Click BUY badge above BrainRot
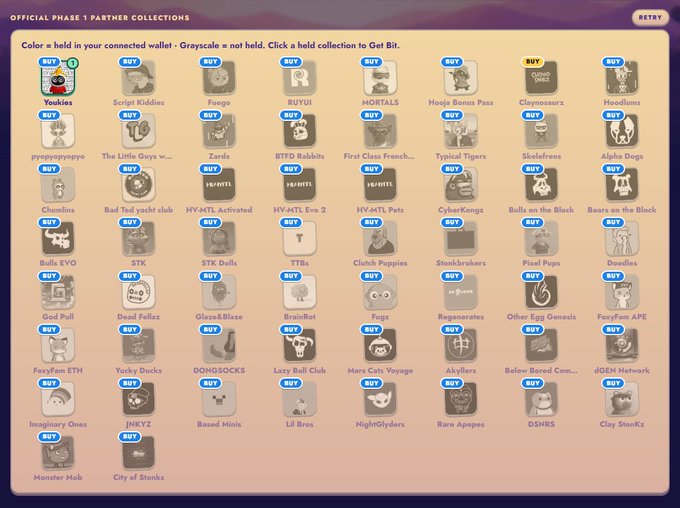680x508 pixels. point(291,276)
